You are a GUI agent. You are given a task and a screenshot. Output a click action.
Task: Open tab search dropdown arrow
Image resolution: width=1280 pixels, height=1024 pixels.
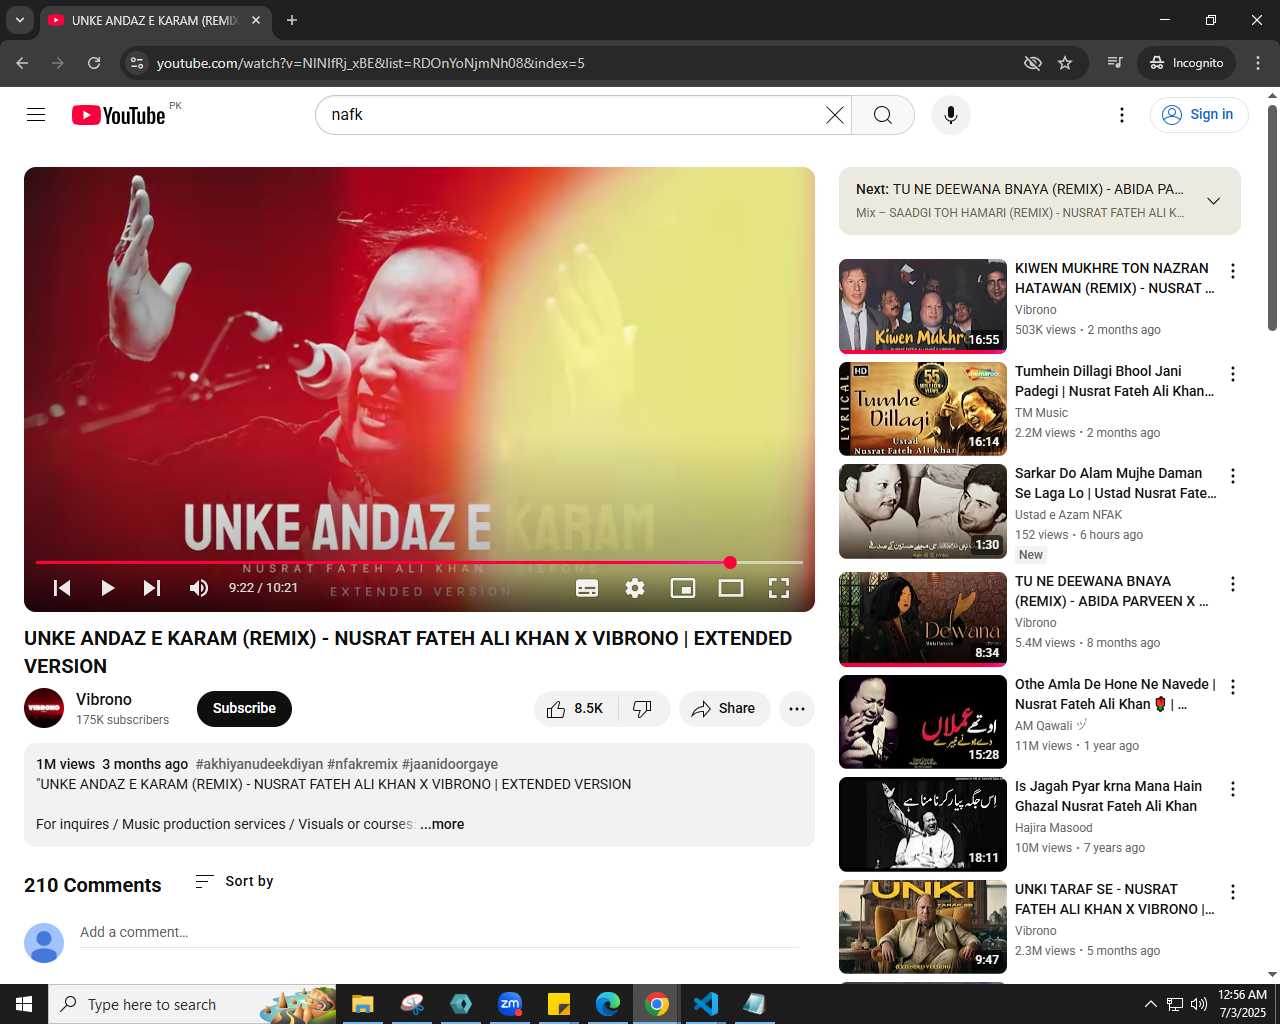click(19, 20)
